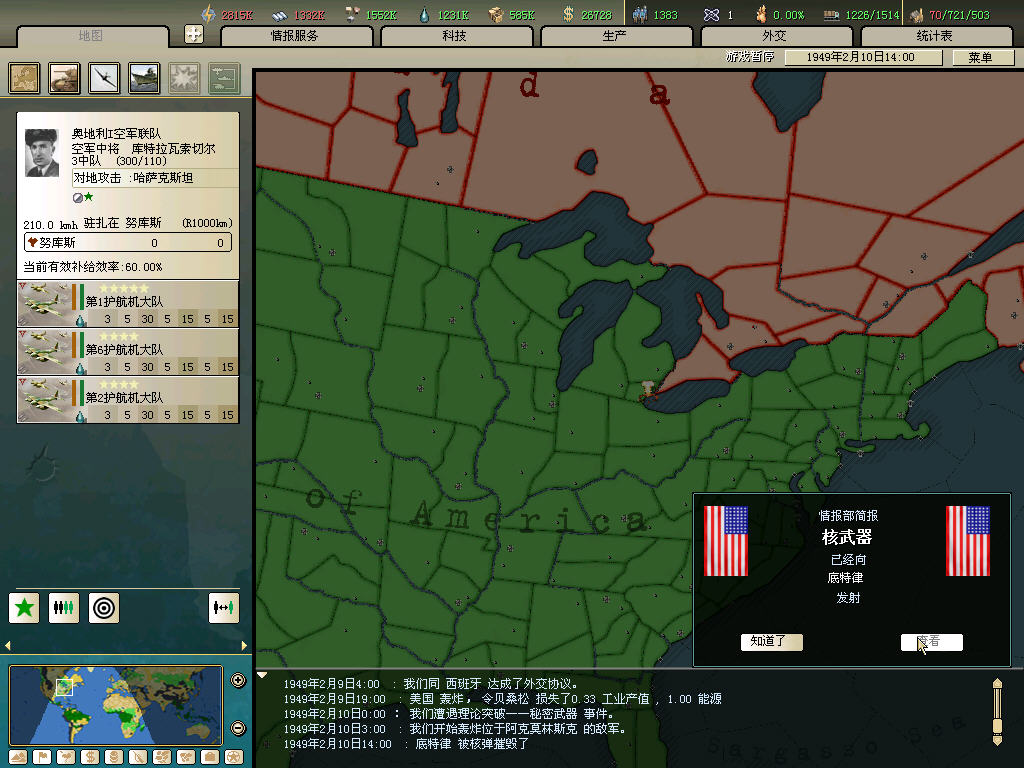The image size is (1024, 768).
Task: Zoom in with the plus button
Action: (x=238, y=680)
